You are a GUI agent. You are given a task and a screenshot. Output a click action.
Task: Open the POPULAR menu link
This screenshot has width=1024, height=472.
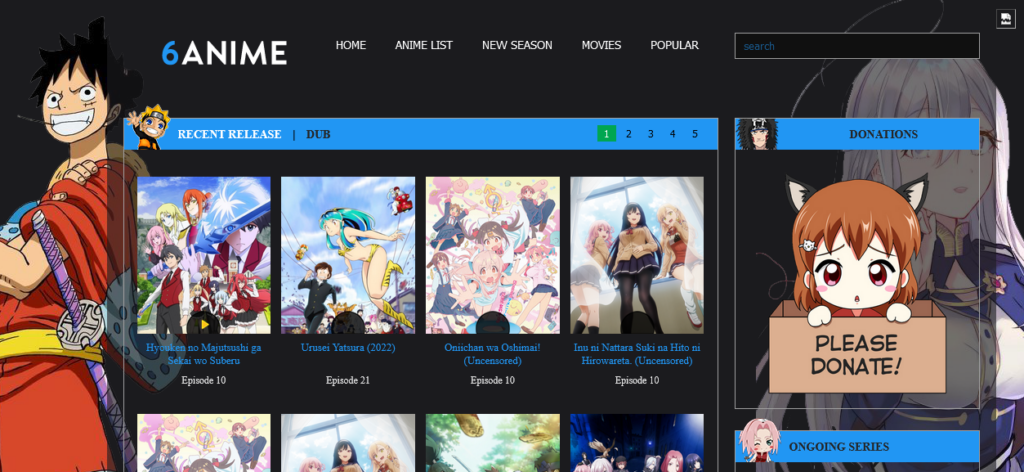[674, 45]
